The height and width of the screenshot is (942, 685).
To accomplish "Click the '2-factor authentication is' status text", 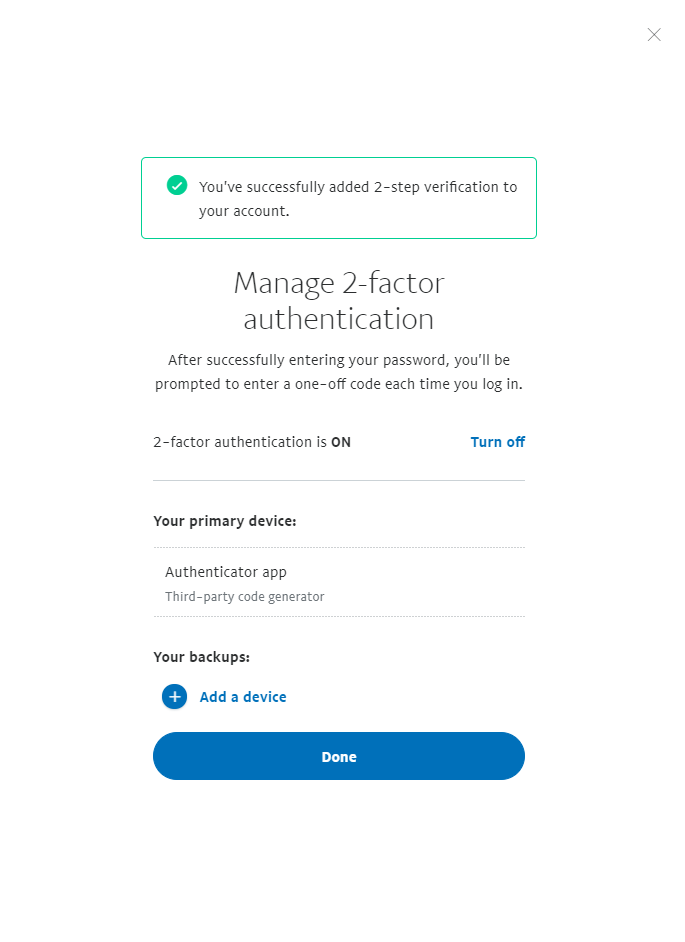I will [x=240, y=442].
